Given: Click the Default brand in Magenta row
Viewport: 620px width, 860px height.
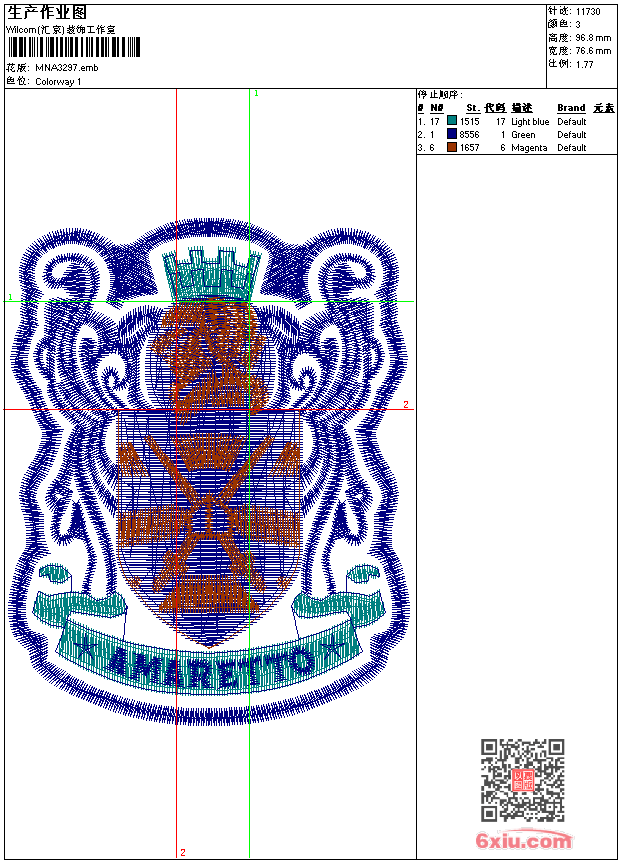Looking at the screenshot, I should [x=572, y=148].
